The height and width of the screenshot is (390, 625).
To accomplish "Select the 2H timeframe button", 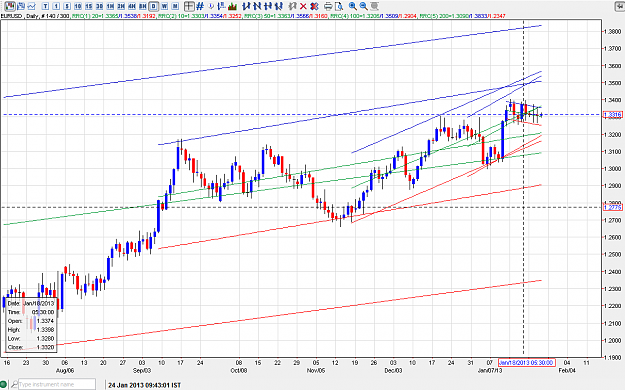I will click(x=121, y=6).
